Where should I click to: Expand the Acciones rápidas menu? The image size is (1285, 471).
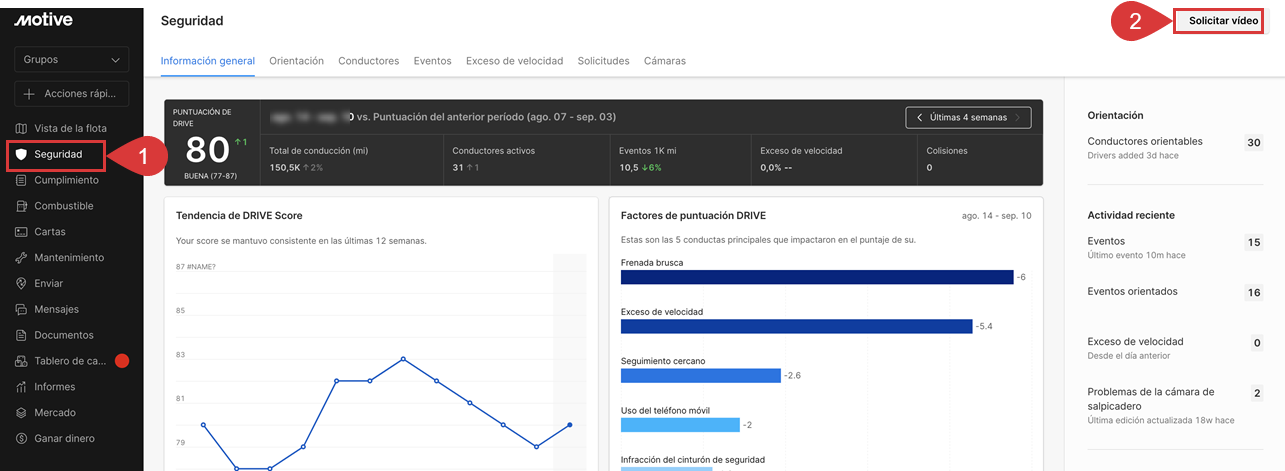click(x=71, y=94)
